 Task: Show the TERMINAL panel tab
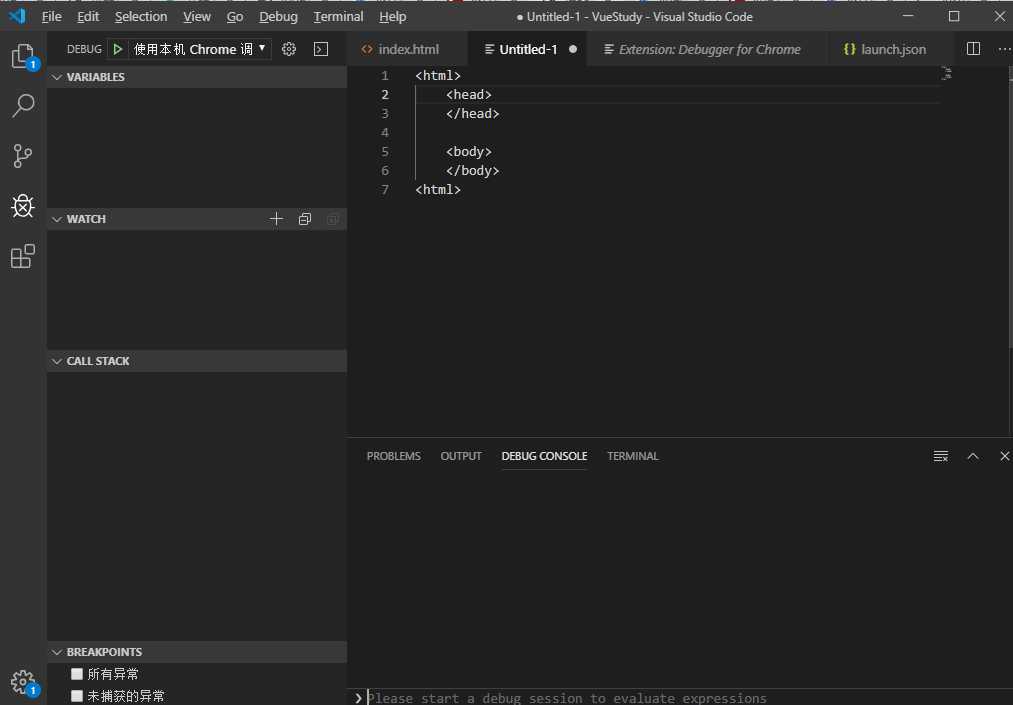coord(632,456)
